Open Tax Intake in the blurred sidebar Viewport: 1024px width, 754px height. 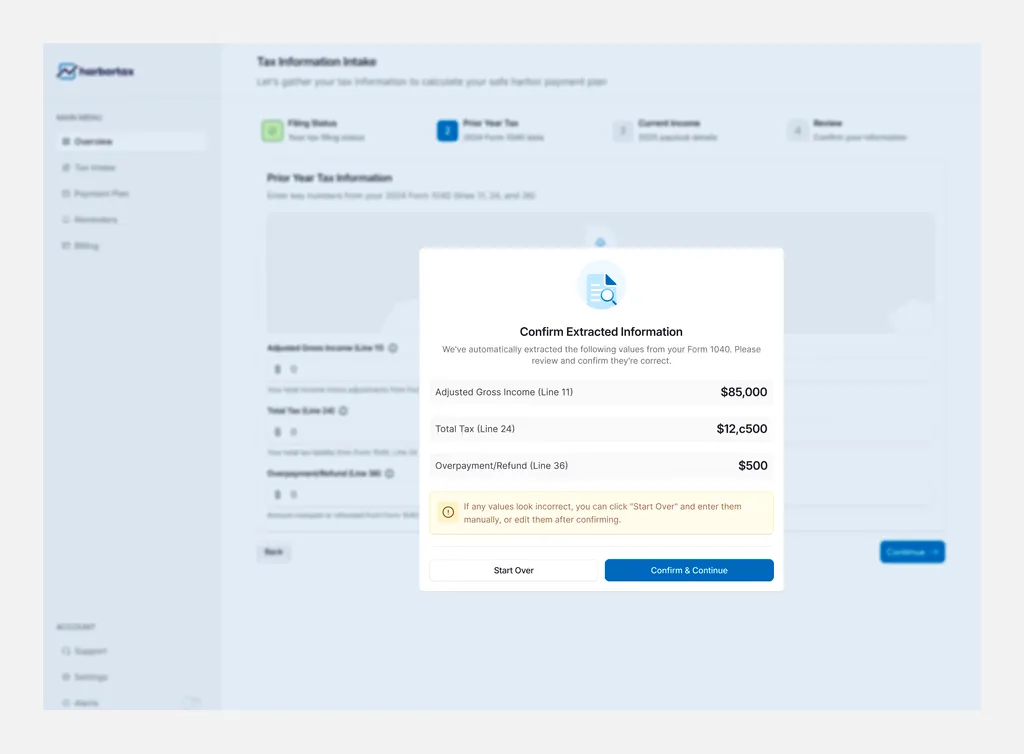point(131,168)
